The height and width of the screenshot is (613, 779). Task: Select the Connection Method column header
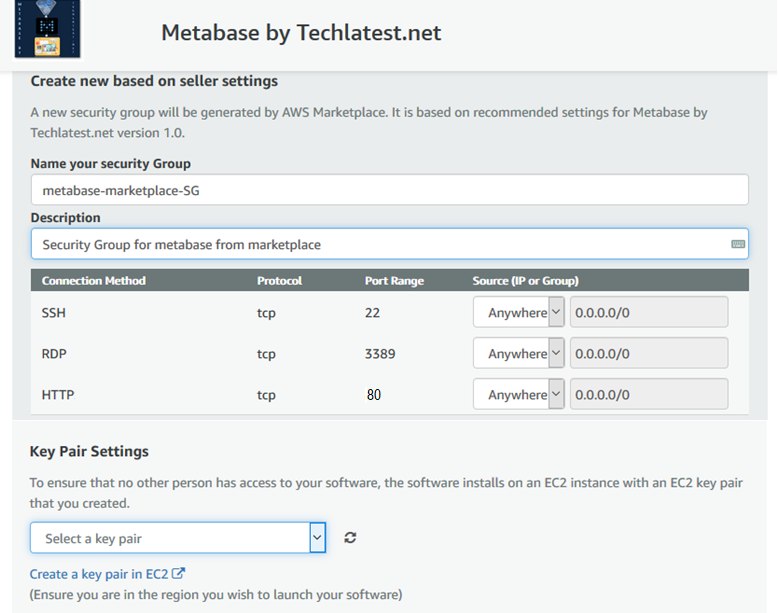pos(94,281)
